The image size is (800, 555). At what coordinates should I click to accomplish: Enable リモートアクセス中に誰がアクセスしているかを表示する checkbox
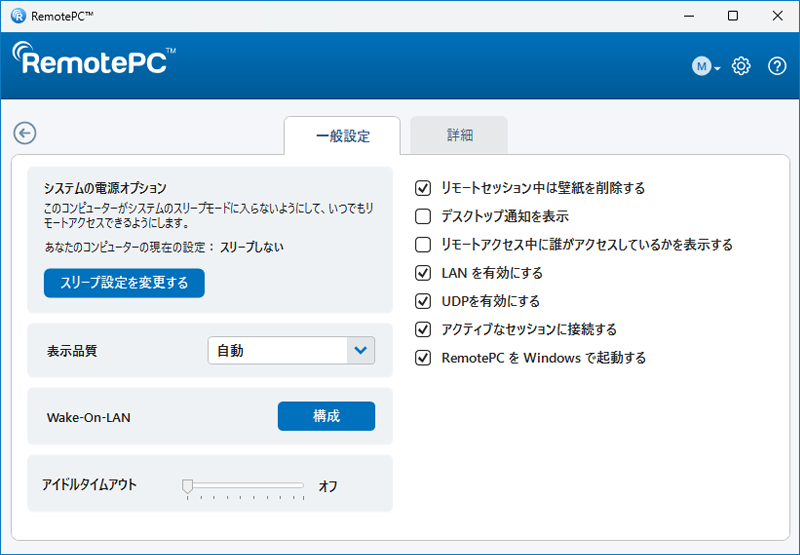click(423, 245)
